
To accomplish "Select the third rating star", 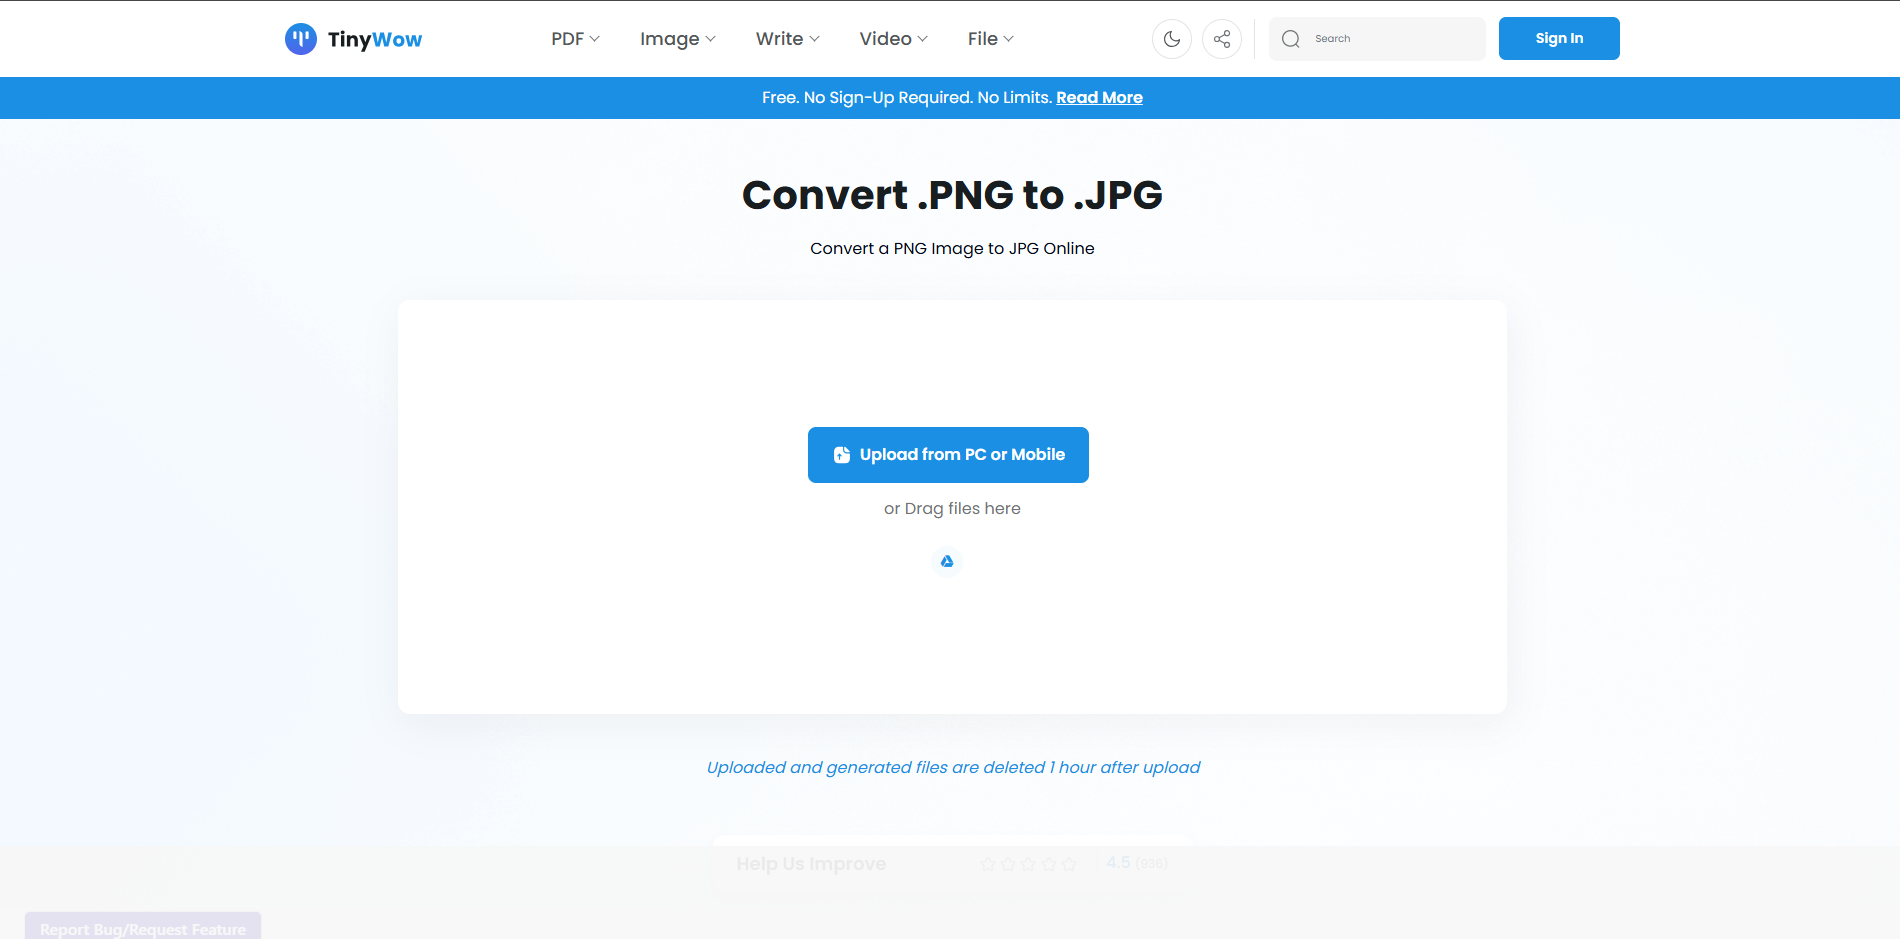I will 1028,863.
